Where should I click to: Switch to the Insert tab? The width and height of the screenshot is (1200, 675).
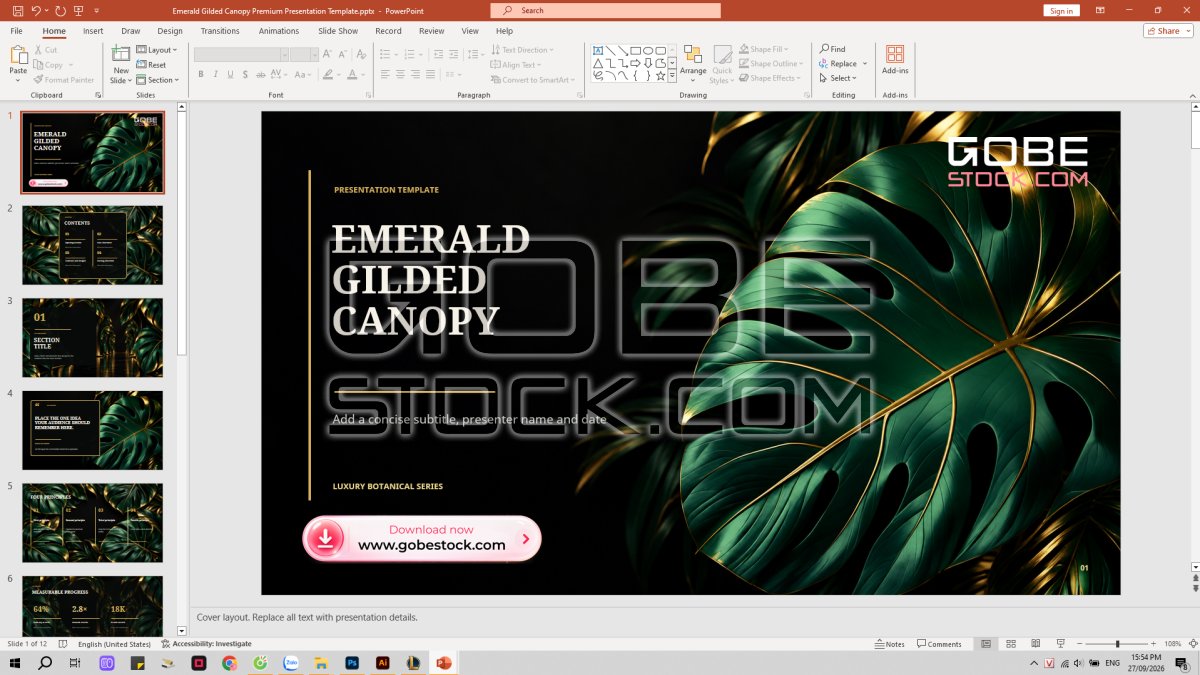tap(93, 31)
